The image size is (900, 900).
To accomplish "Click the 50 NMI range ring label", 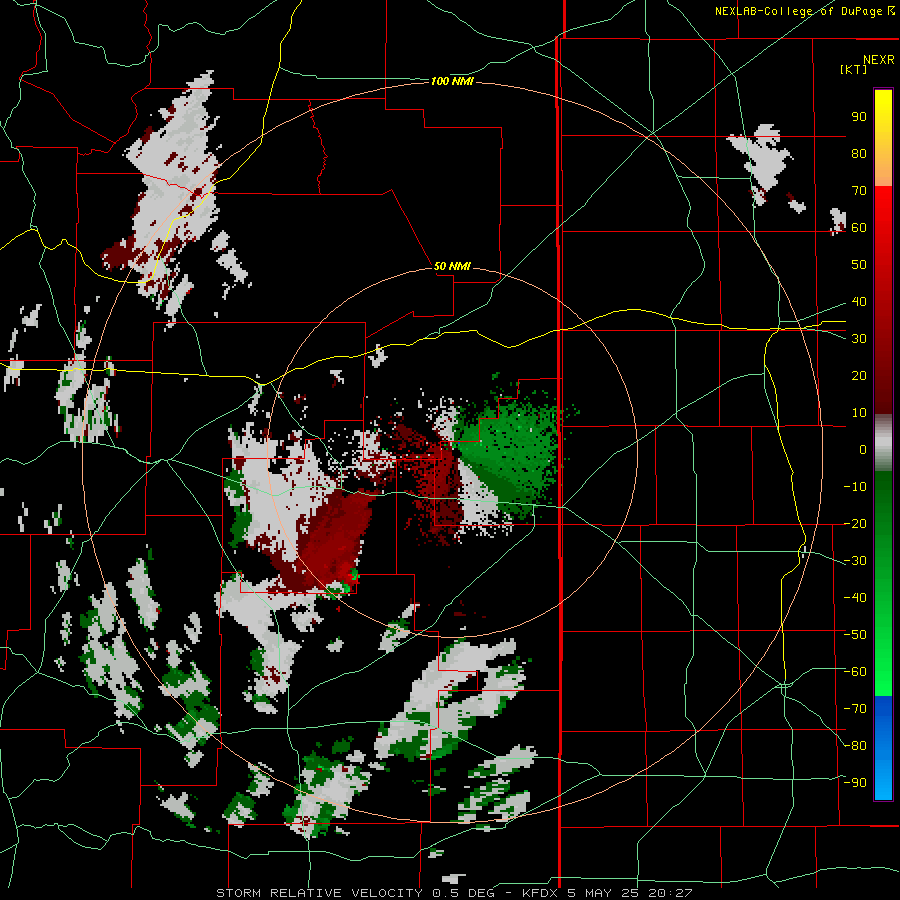I will (452, 266).
